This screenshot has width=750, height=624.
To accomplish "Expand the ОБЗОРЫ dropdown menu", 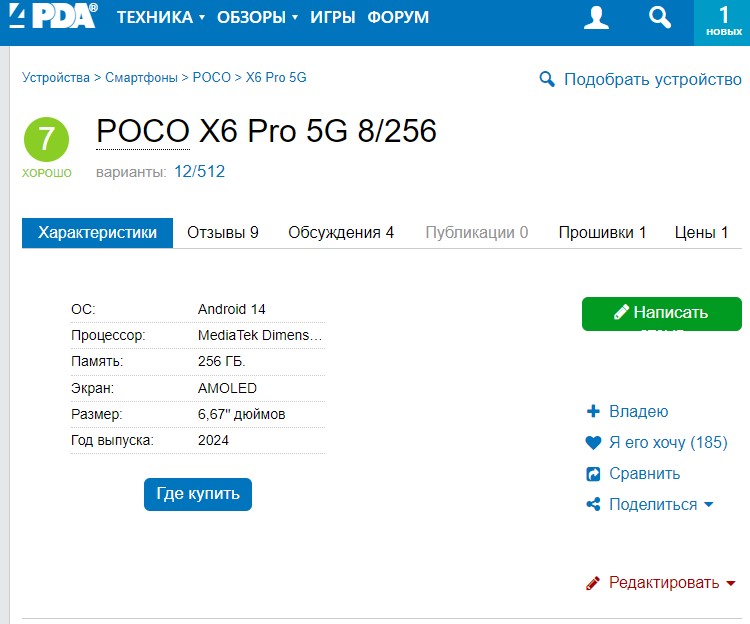I will tap(258, 17).
